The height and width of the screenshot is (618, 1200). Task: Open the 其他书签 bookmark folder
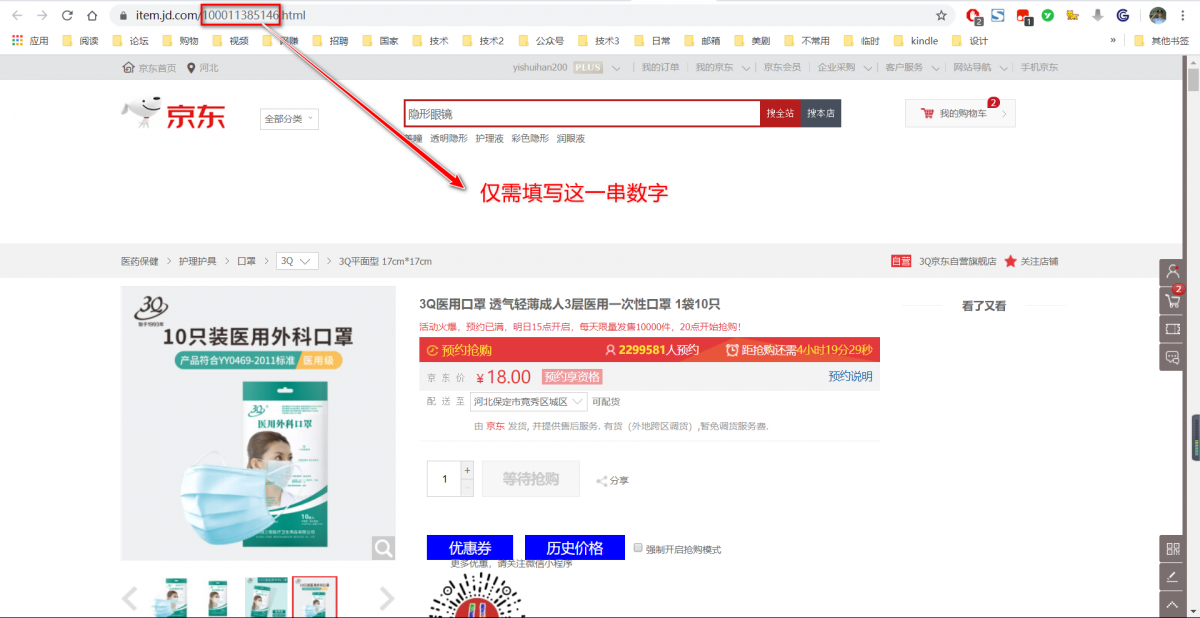pos(1162,41)
